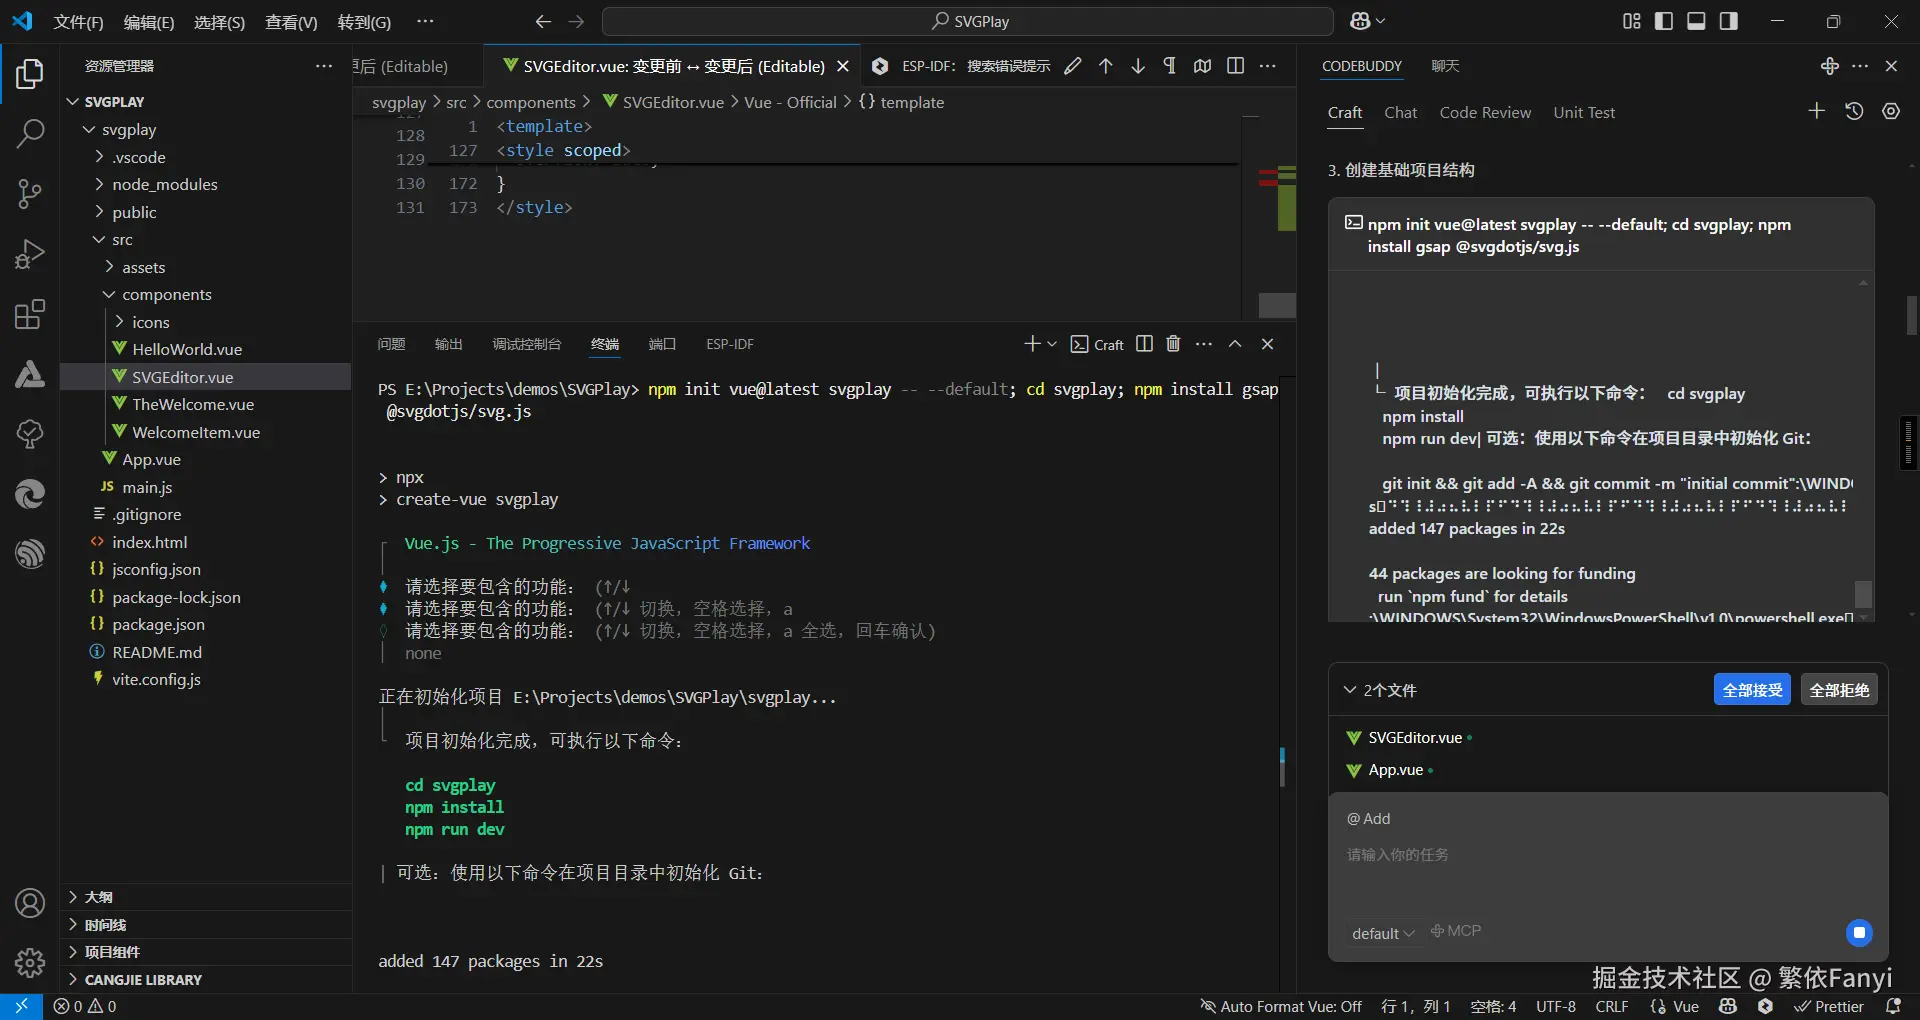1920x1020 pixels.
Task: Open the file edit pencil icon
Action: [1073, 66]
